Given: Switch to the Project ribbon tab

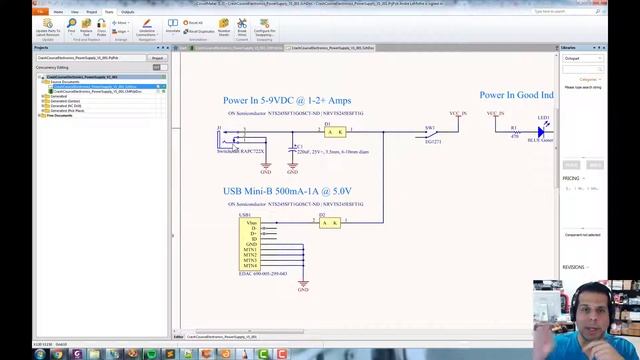Looking at the screenshot, I should [91, 12].
